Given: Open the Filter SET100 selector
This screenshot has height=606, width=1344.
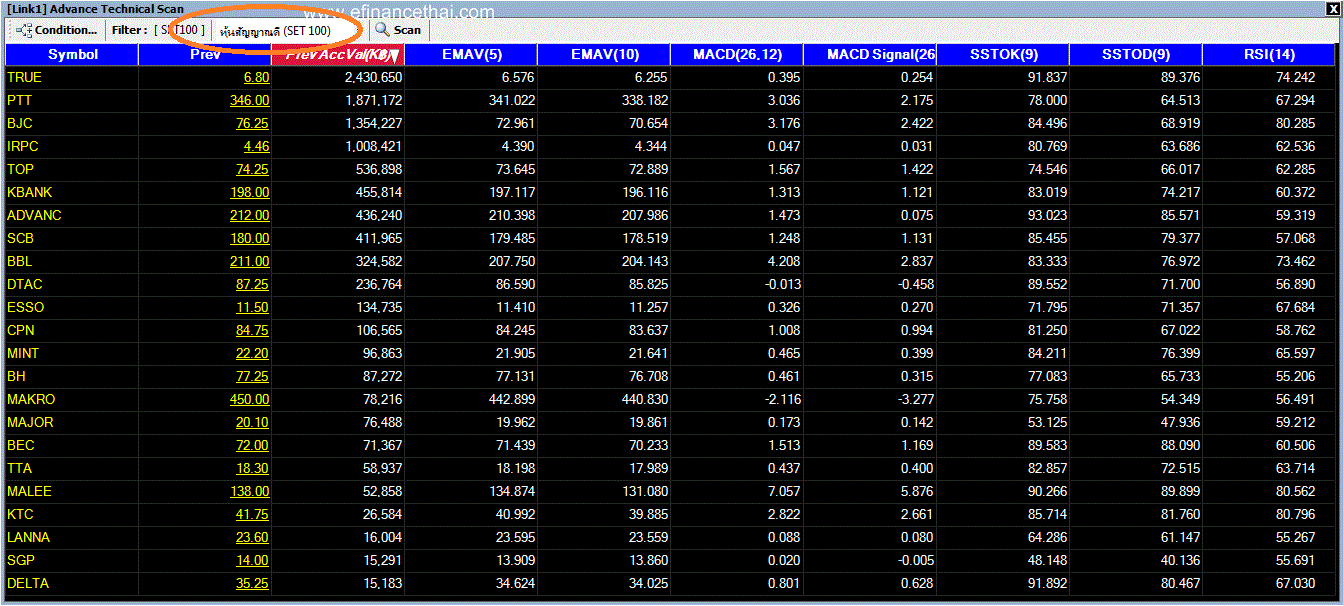Looking at the screenshot, I should [x=158, y=30].
